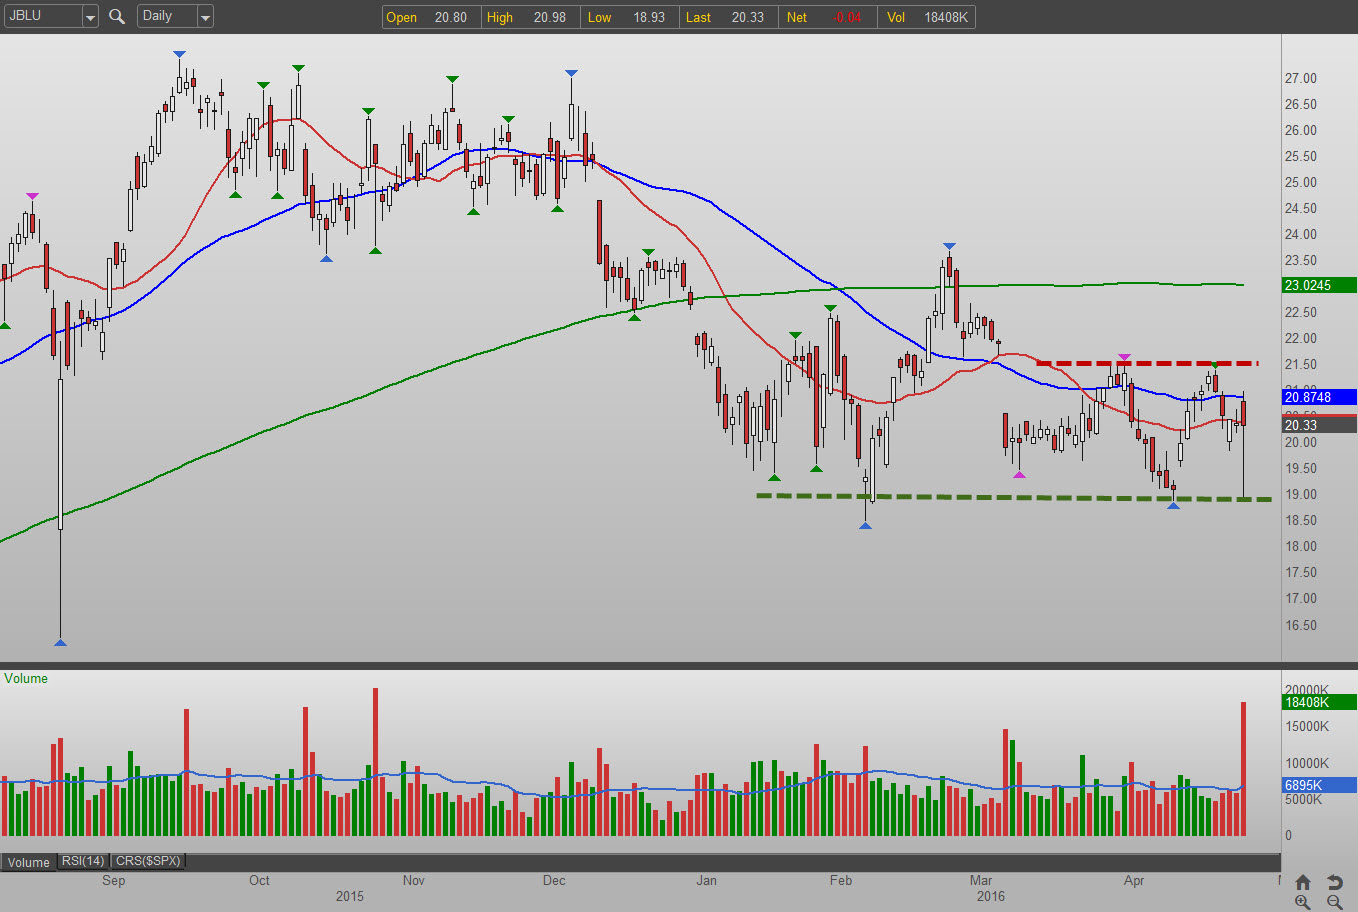
Task: Click the JBLU symbol input box
Action: pyautogui.click(x=43, y=16)
